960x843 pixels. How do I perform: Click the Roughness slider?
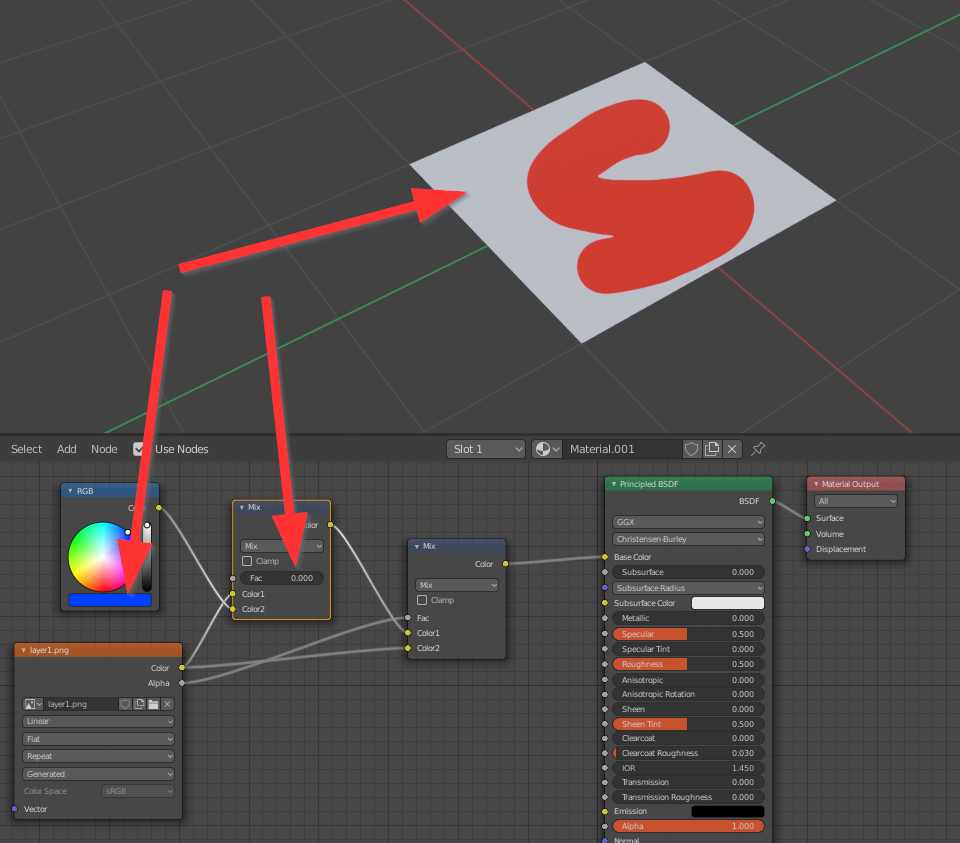pyautogui.click(x=688, y=664)
